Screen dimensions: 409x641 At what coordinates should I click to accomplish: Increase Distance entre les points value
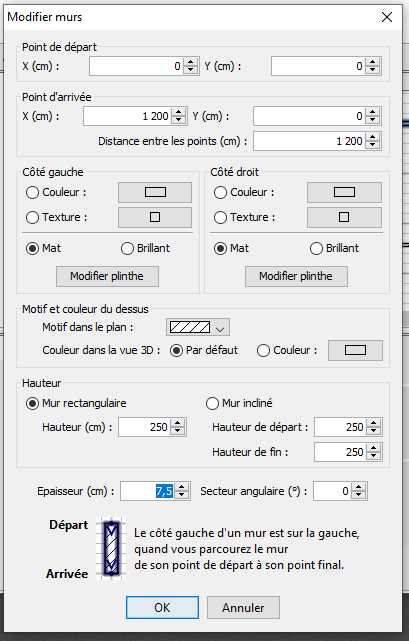tap(372, 137)
